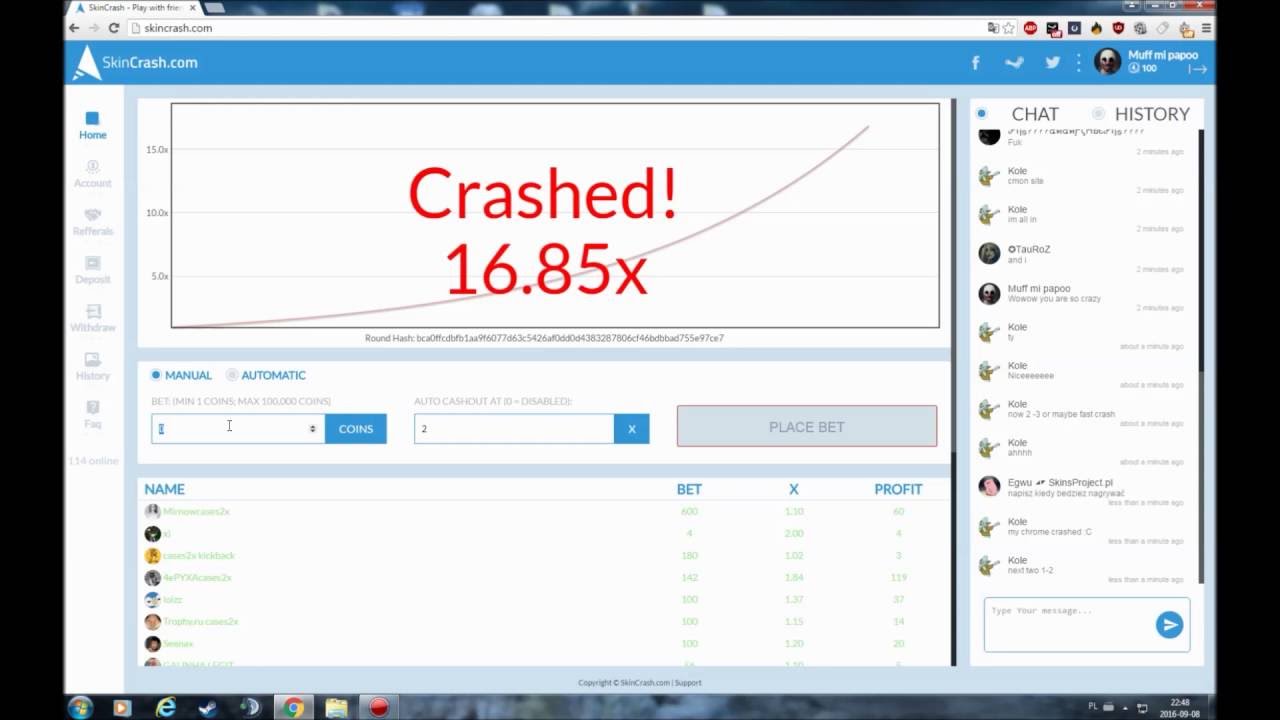Click the COINS button

click(x=356, y=428)
